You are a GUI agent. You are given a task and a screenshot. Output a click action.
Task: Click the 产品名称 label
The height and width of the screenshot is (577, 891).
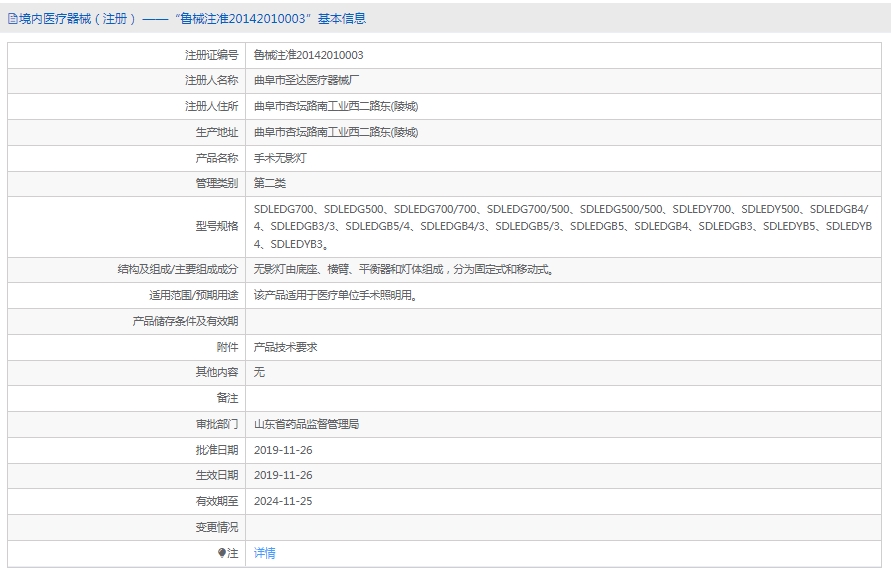pos(217,158)
